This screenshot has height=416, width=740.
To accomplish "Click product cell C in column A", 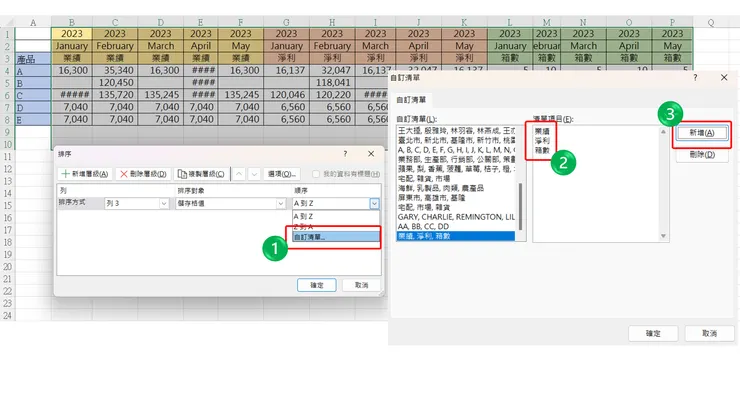I will (33, 95).
